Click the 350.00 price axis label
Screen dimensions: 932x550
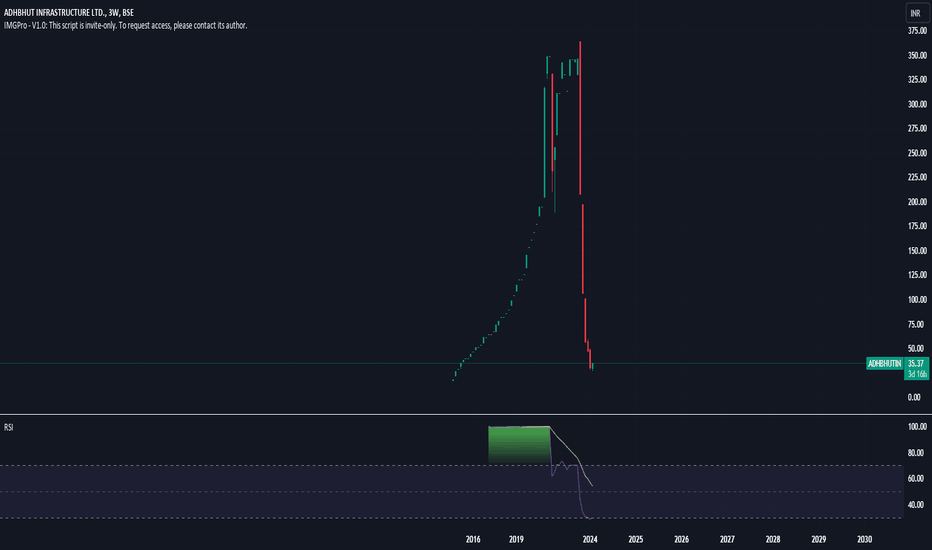(917, 55)
